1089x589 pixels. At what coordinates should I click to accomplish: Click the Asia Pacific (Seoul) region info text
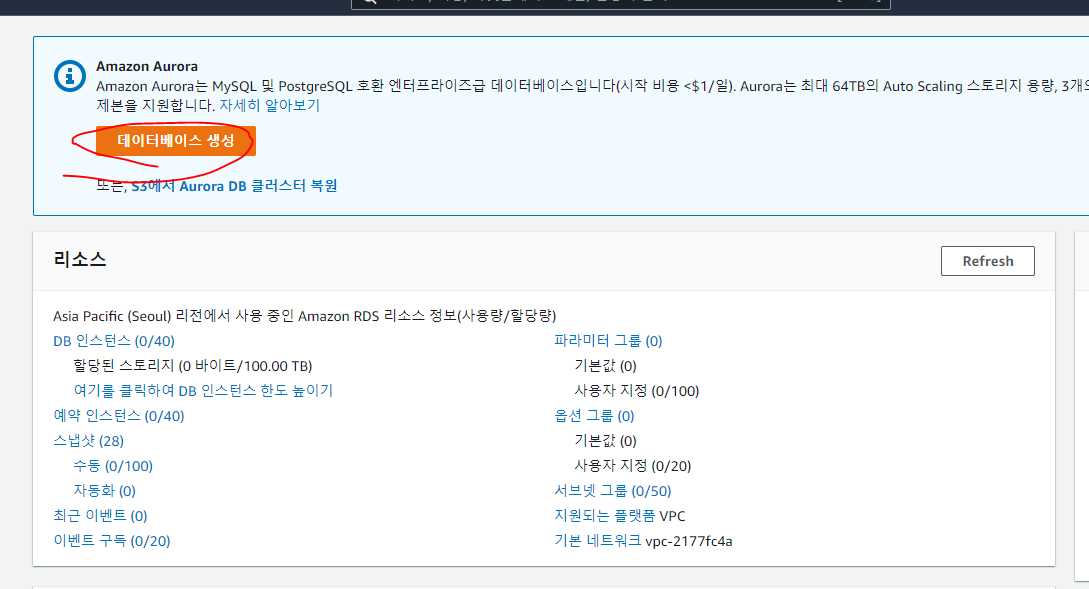tap(305, 316)
